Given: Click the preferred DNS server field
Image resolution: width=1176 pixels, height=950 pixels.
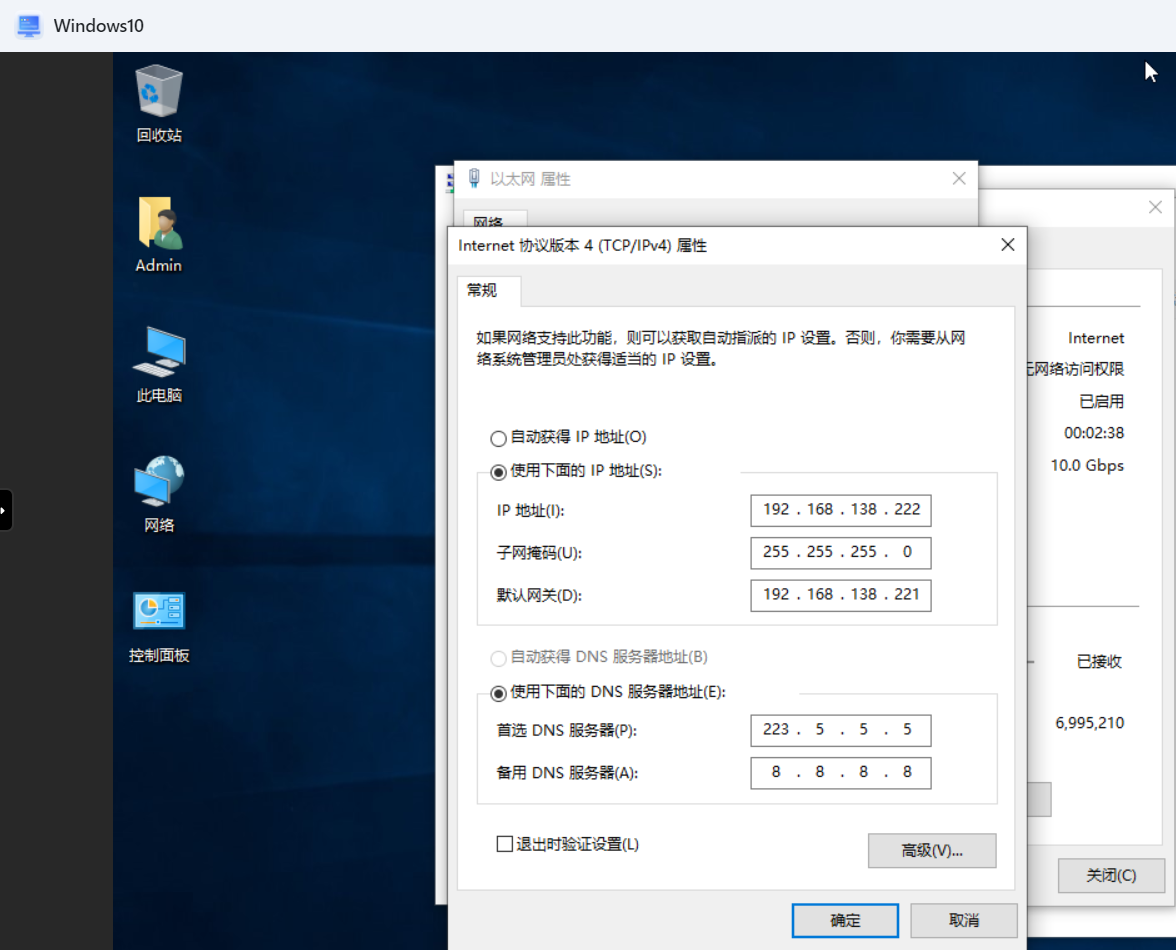Looking at the screenshot, I should click(840, 730).
